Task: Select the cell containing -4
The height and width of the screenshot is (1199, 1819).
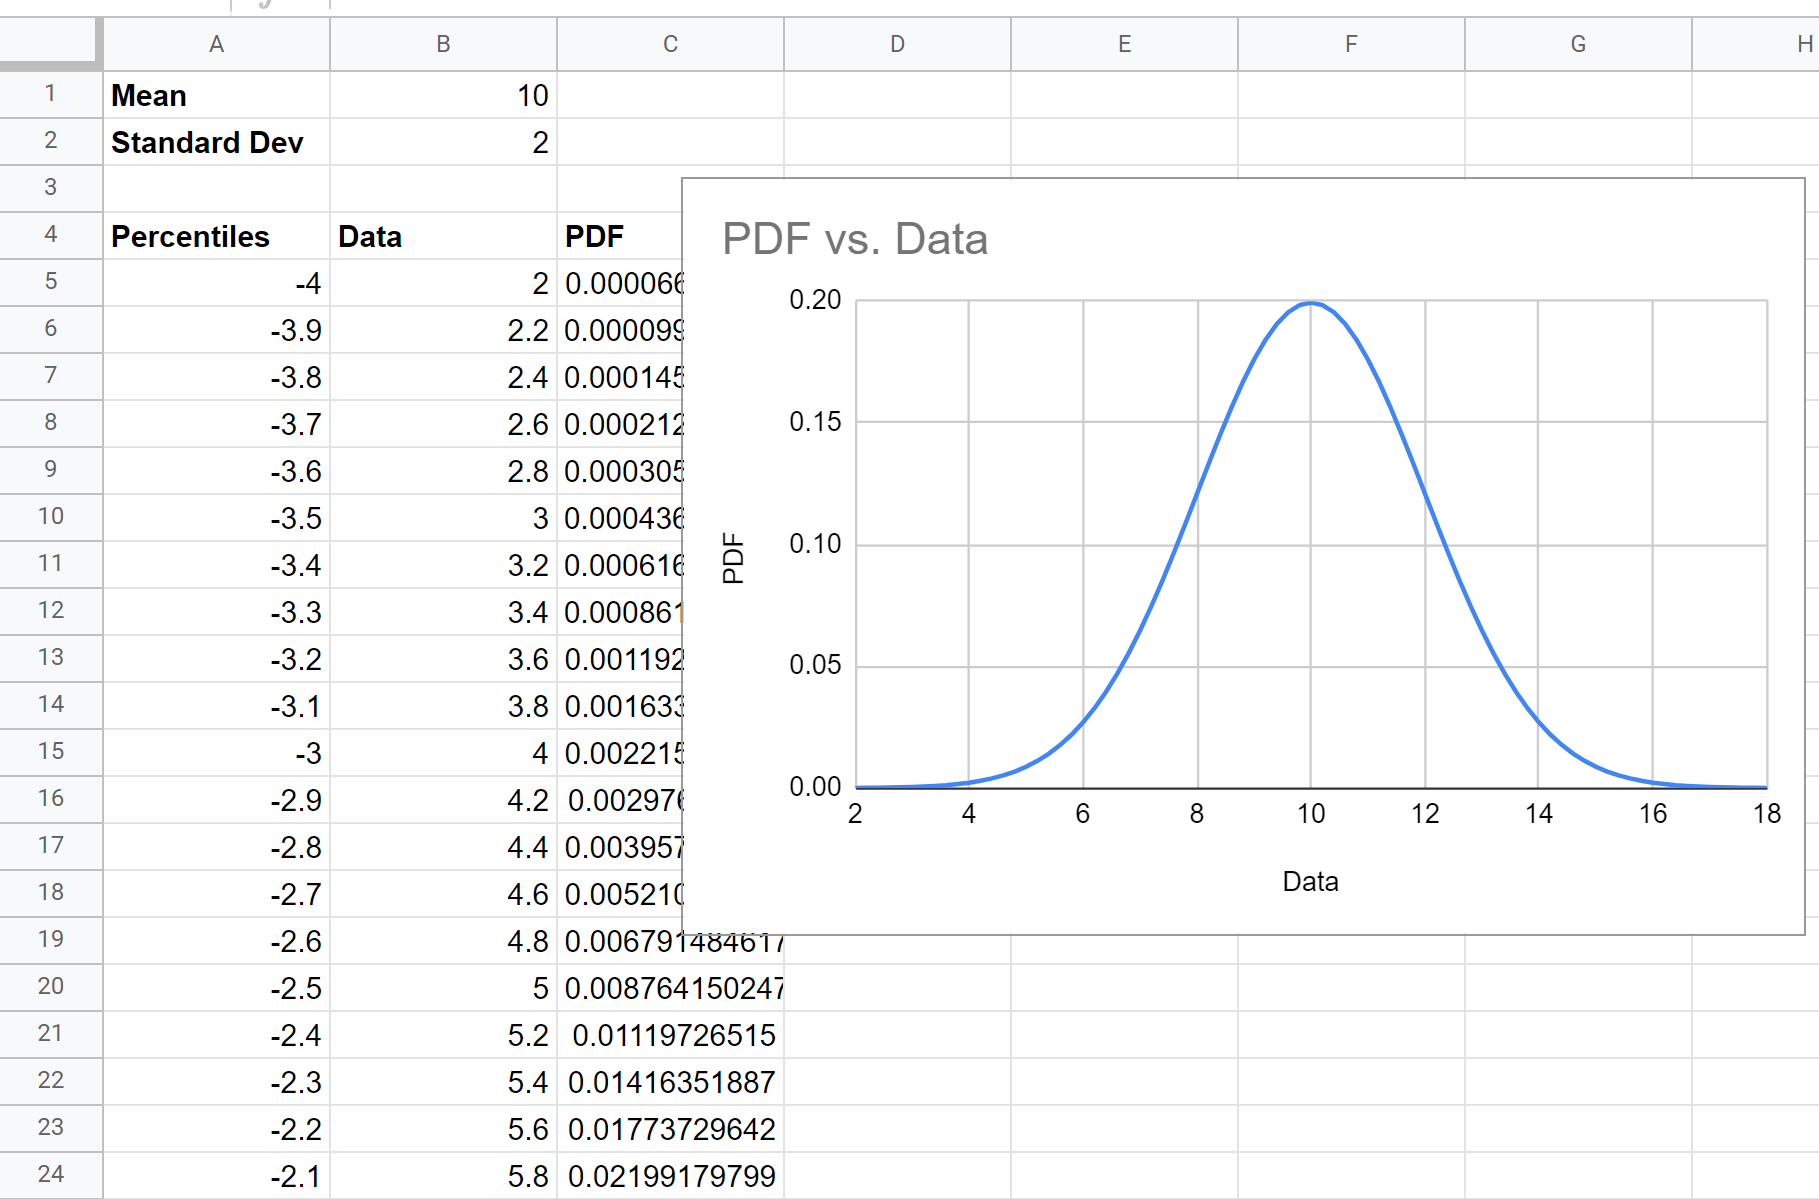Action: click(x=216, y=282)
